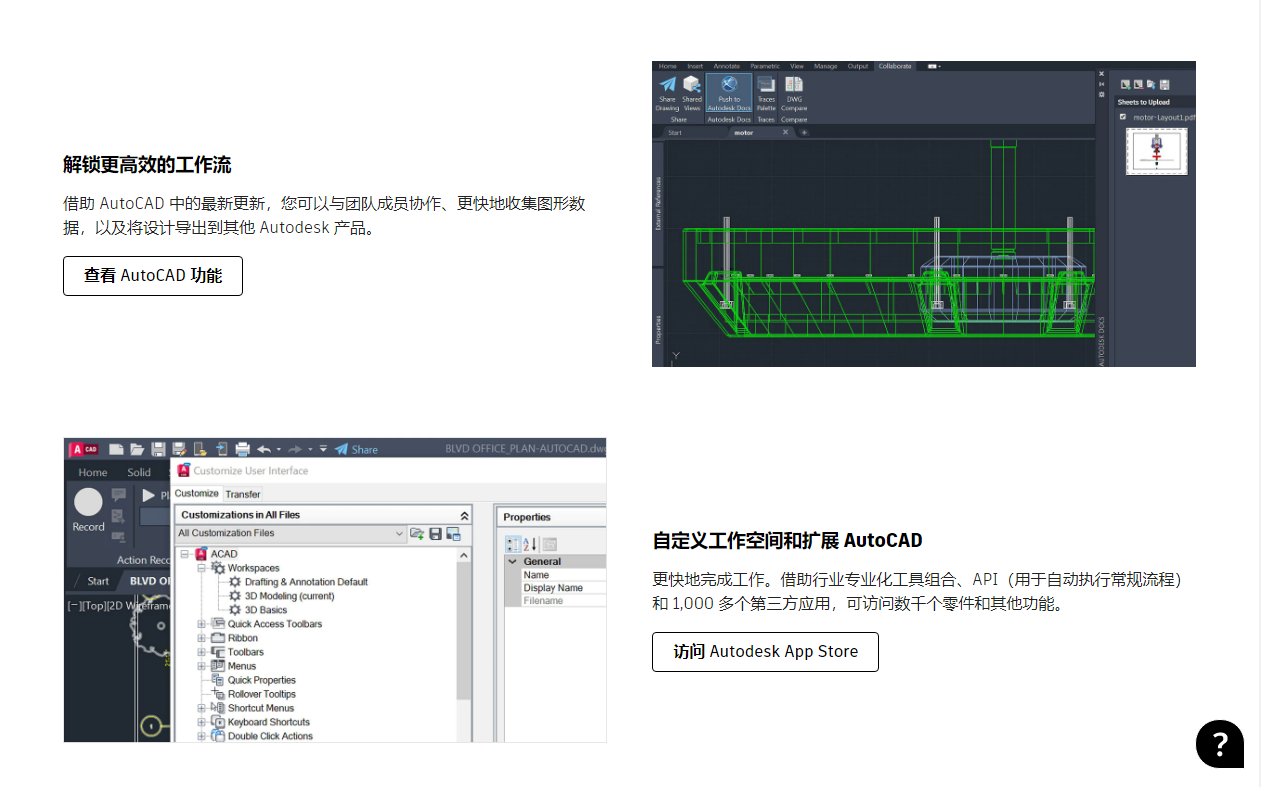Select the Push to Autodesk Docs tool
The image size is (1261, 787).
coord(728,96)
